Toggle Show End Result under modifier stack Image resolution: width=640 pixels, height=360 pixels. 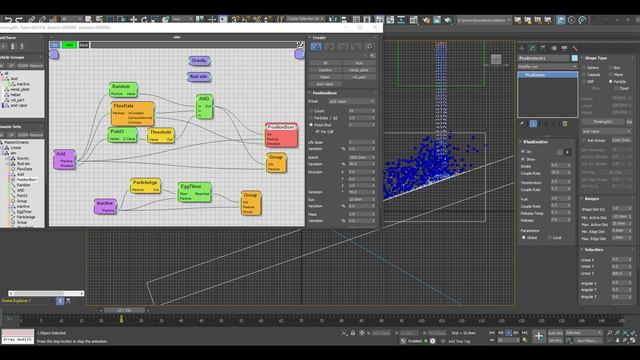point(533,123)
